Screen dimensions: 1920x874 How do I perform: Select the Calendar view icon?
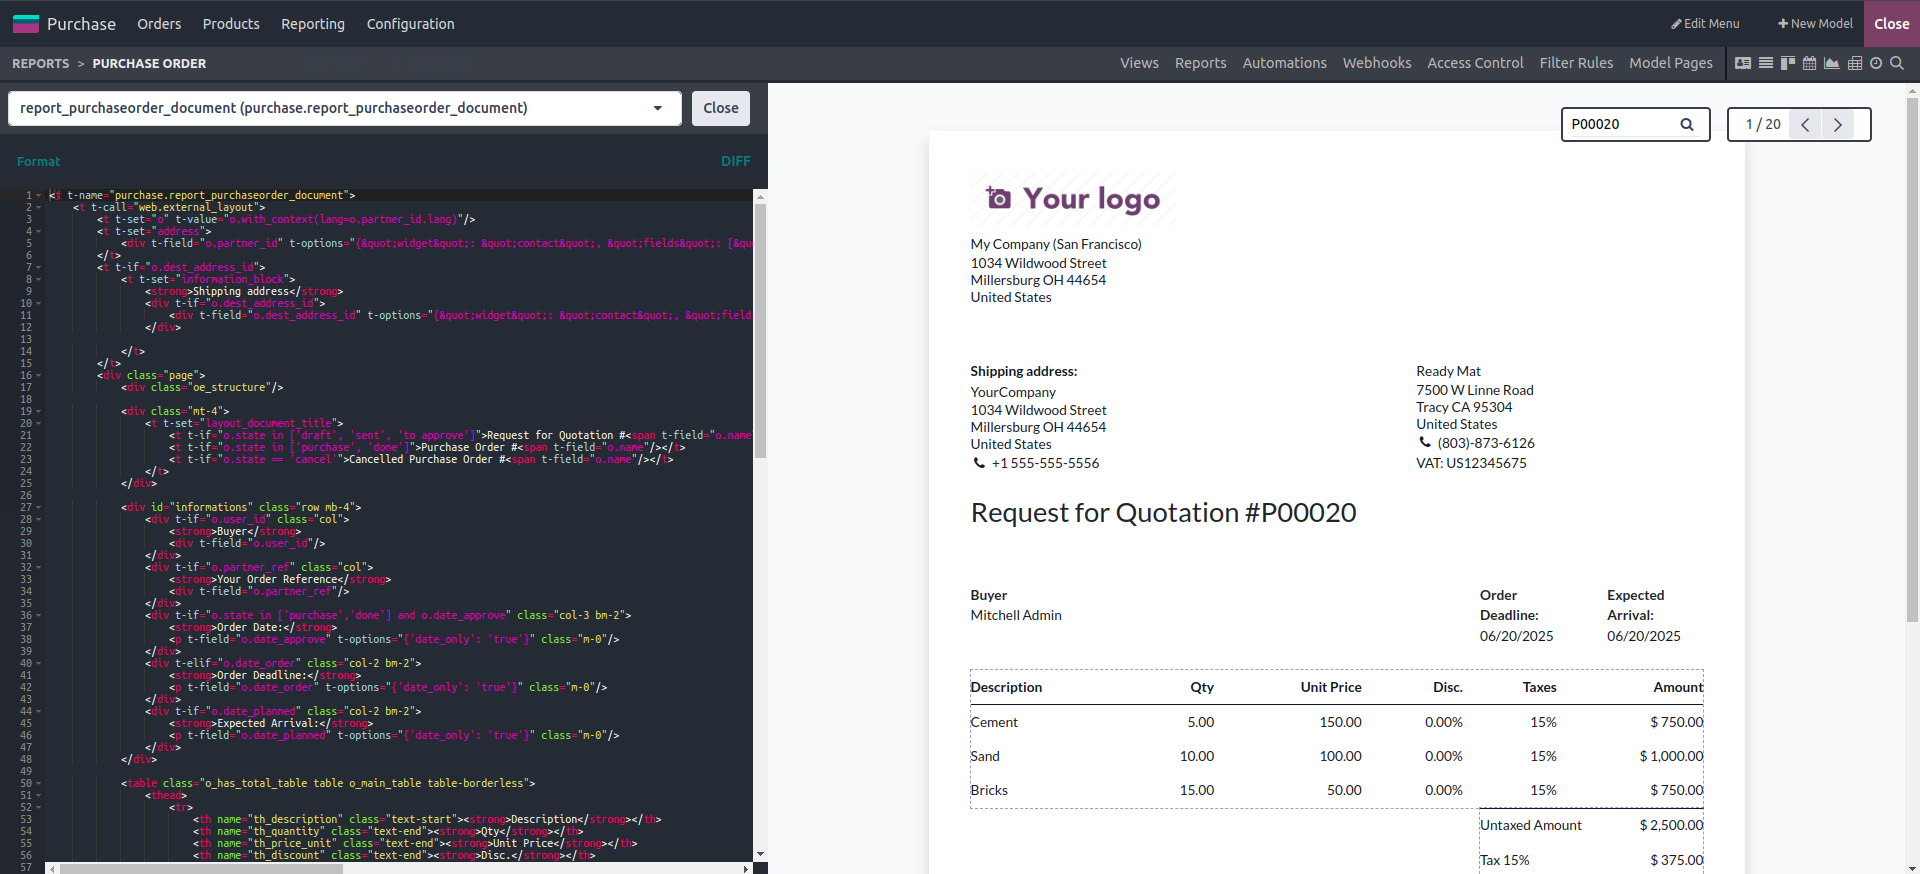pos(1810,63)
